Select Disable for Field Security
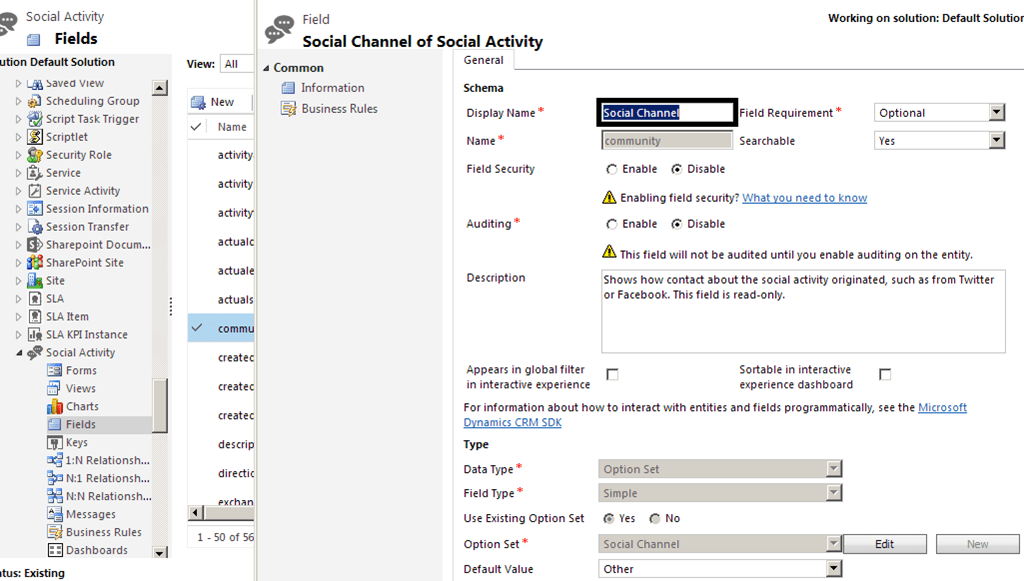 pos(677,169)
